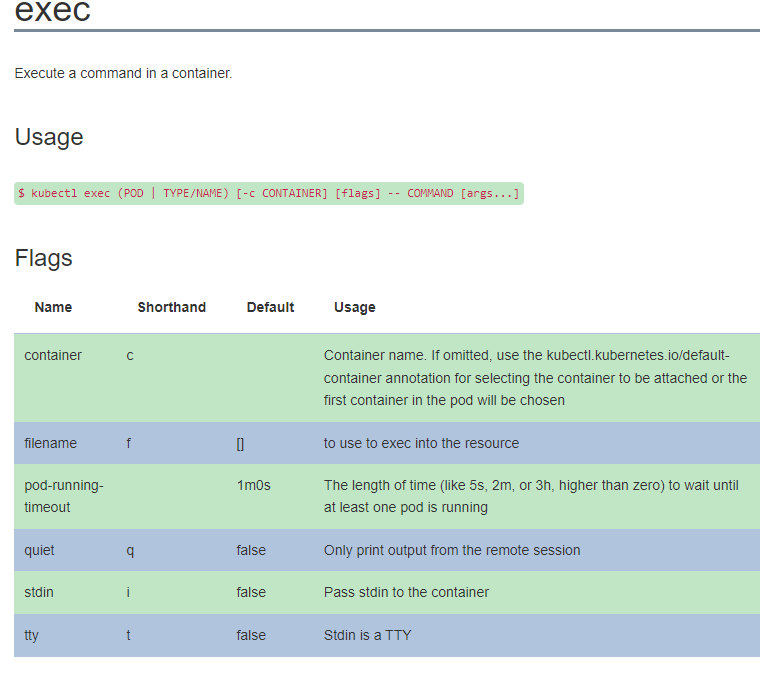771x689 pixels.
Task: Click the Usage column header in the table
Action: point(354,307)
